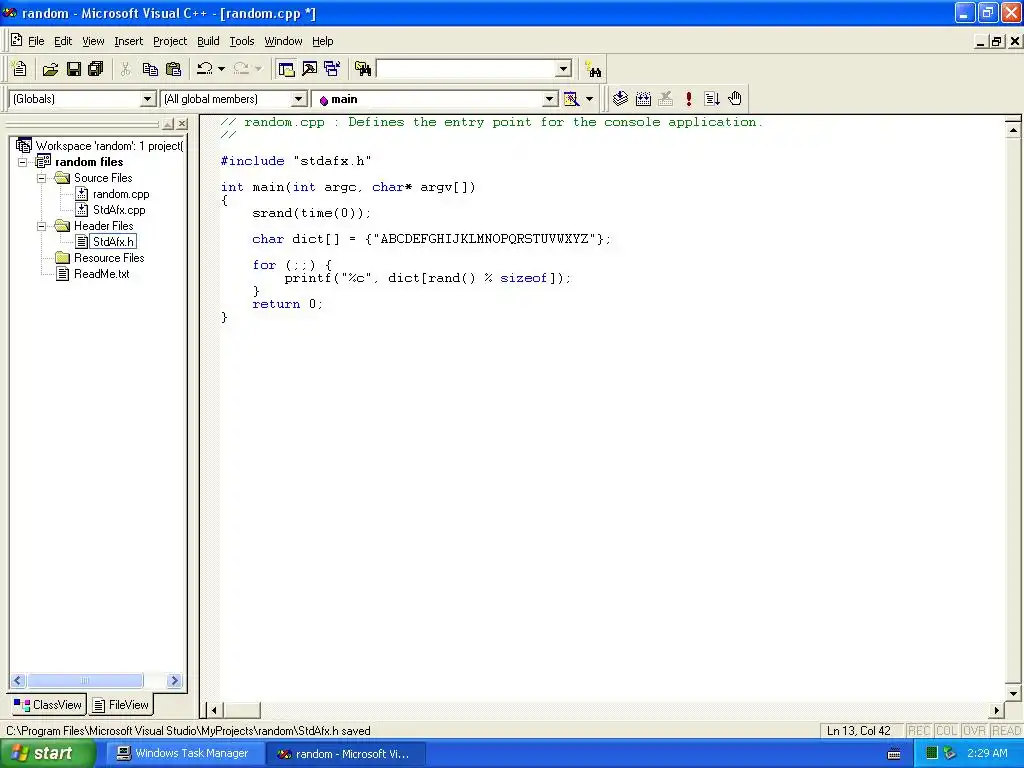Open the (Globals) class dropdown
Screen dimensions: 1024x768
(148, 99)
